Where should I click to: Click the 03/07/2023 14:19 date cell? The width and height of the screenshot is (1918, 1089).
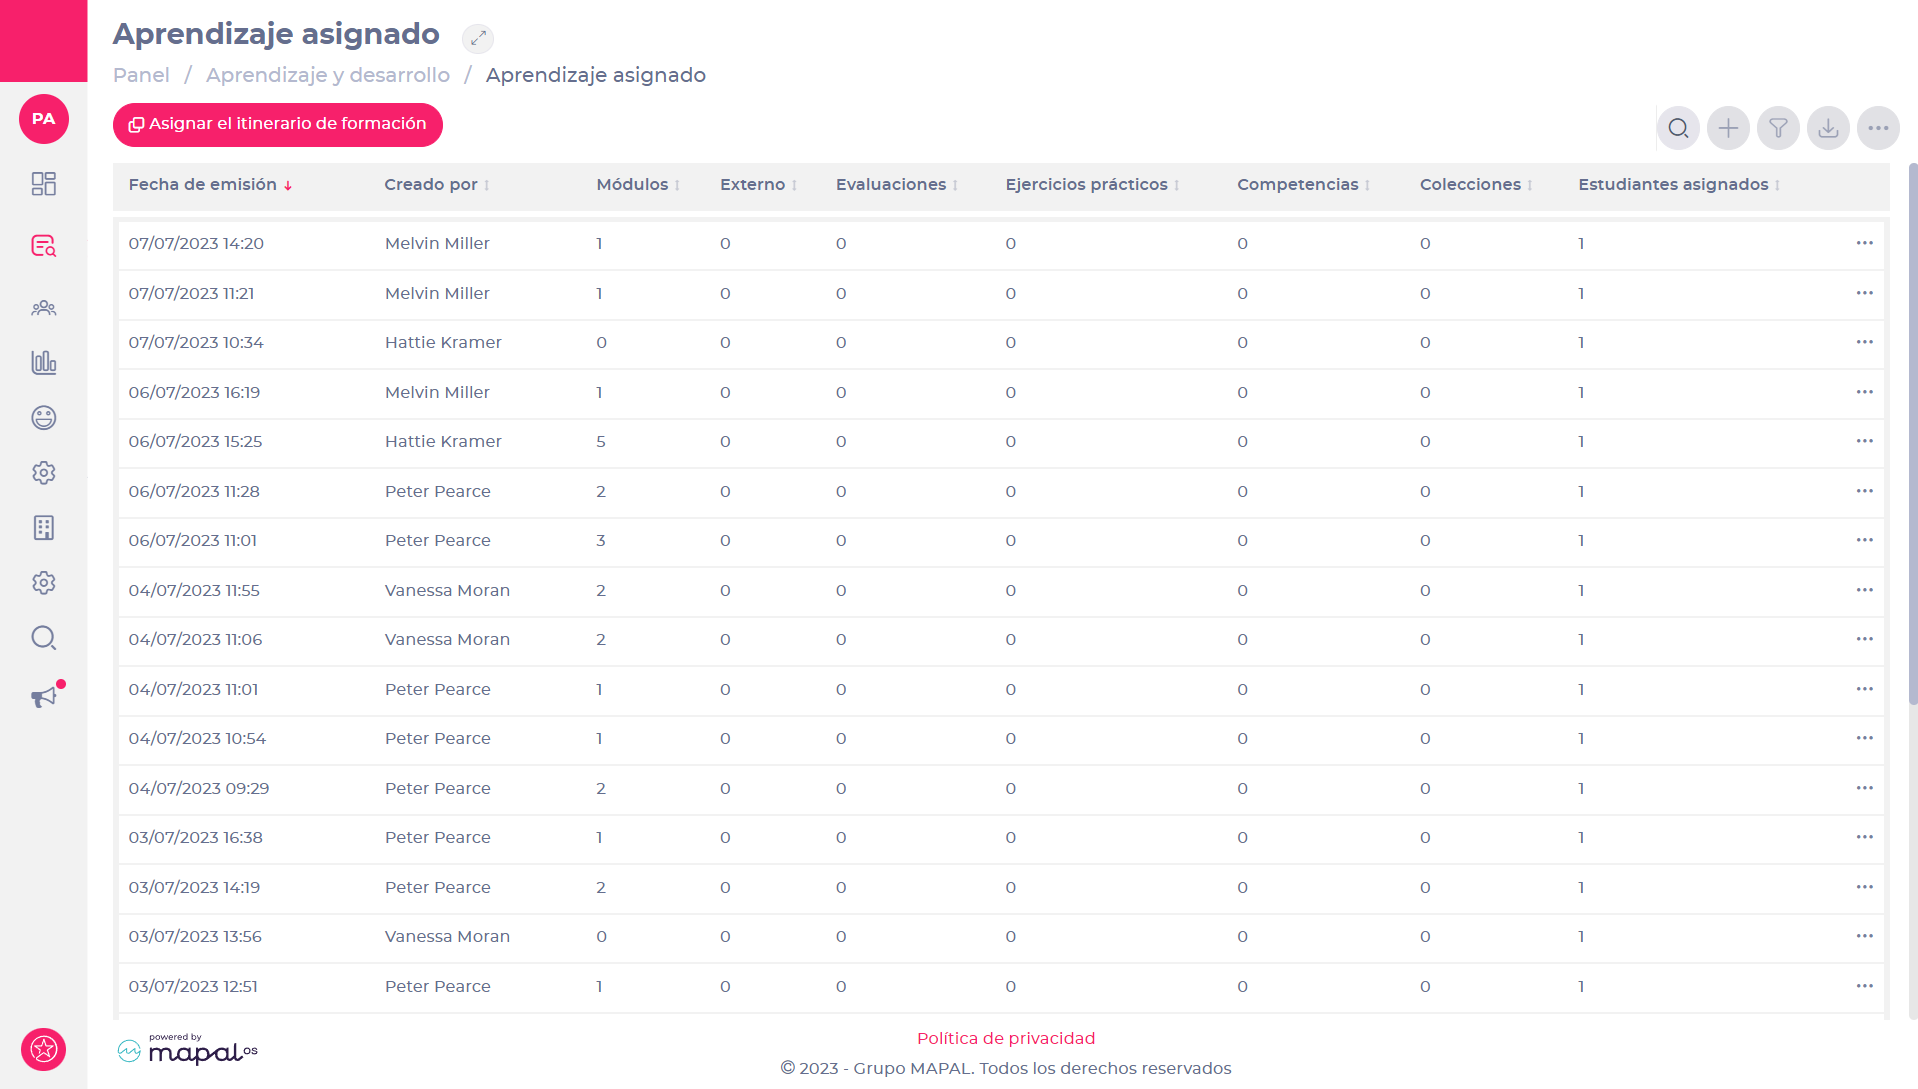[194, 887]
